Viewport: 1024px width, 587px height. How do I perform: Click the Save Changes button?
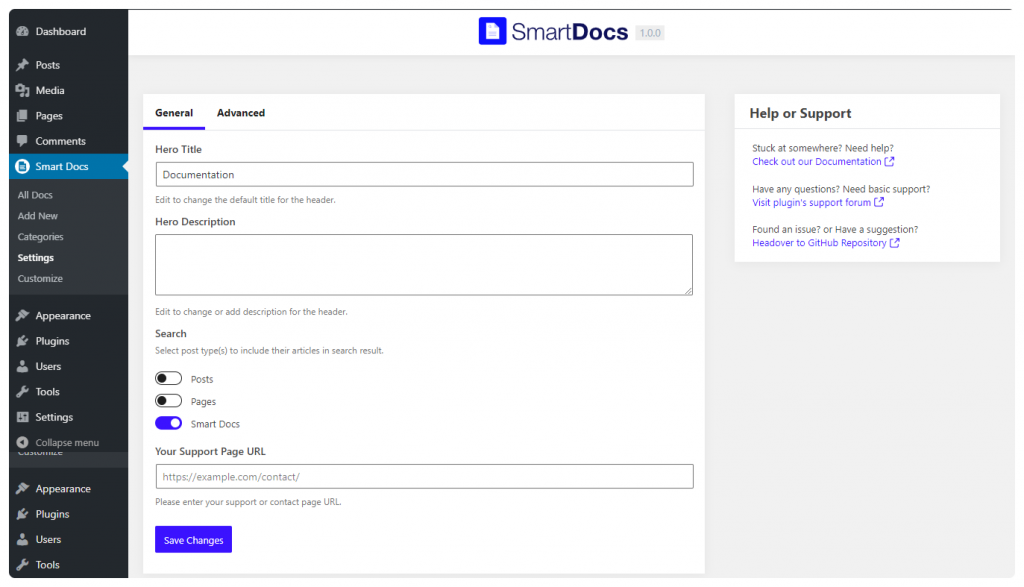pos(193,540)
